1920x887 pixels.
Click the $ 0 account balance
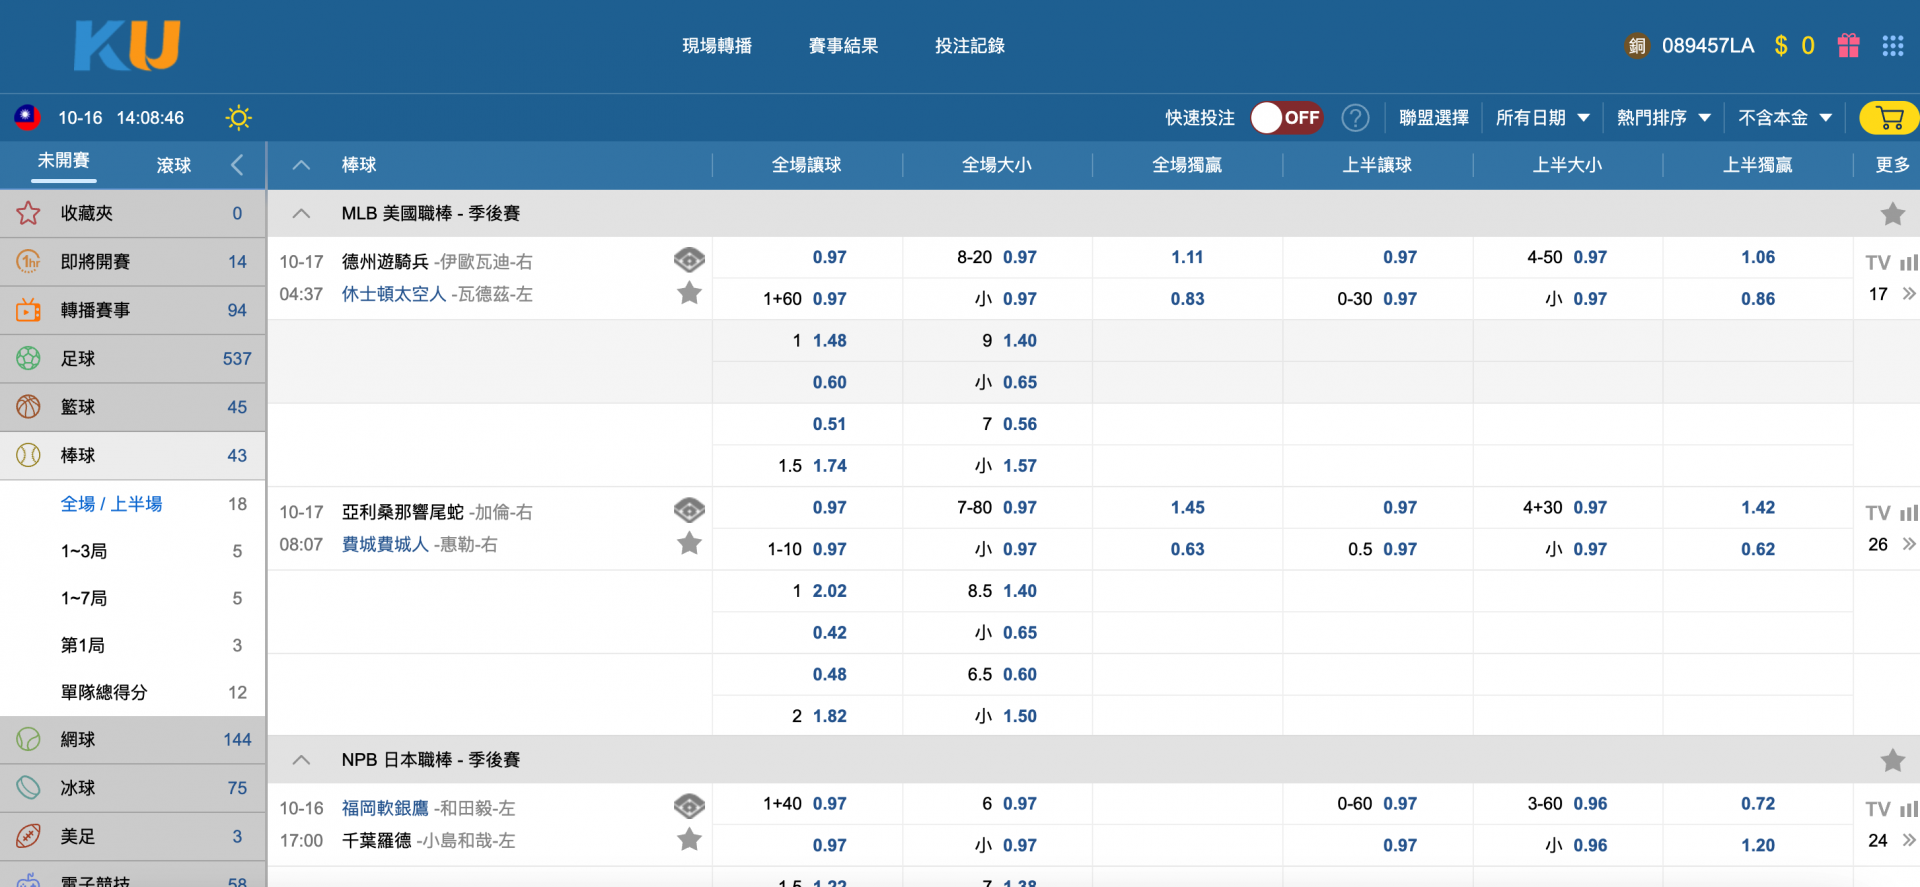(1794, 46)
